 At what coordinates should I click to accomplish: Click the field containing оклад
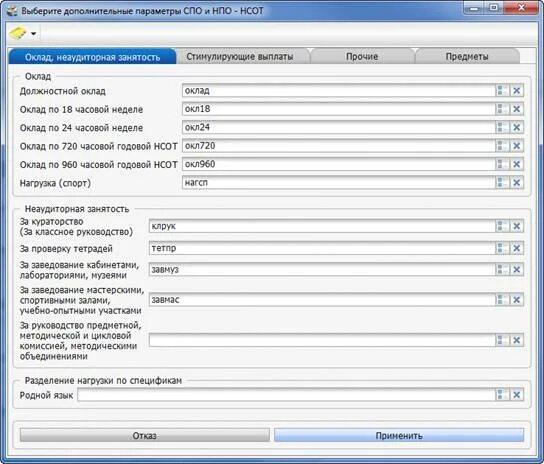coord(339,91)
